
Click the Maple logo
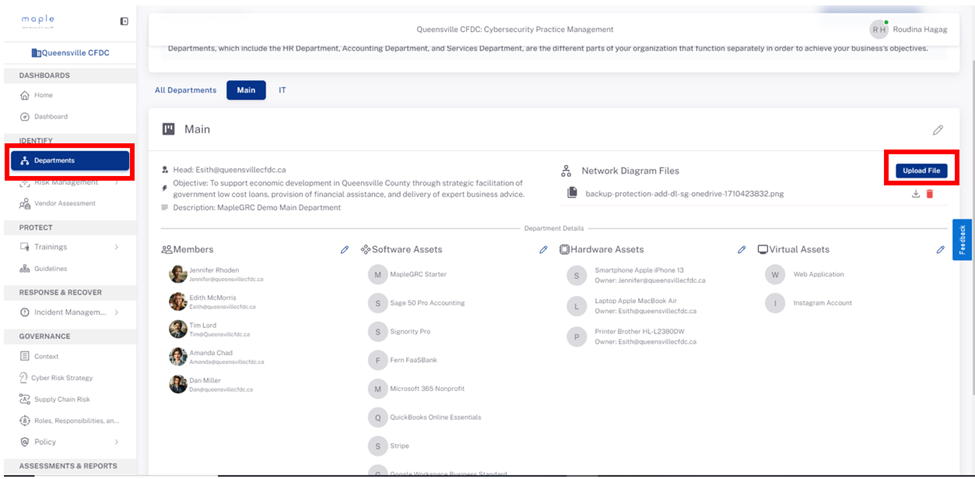pyautogui.click(x=37, y=21)
